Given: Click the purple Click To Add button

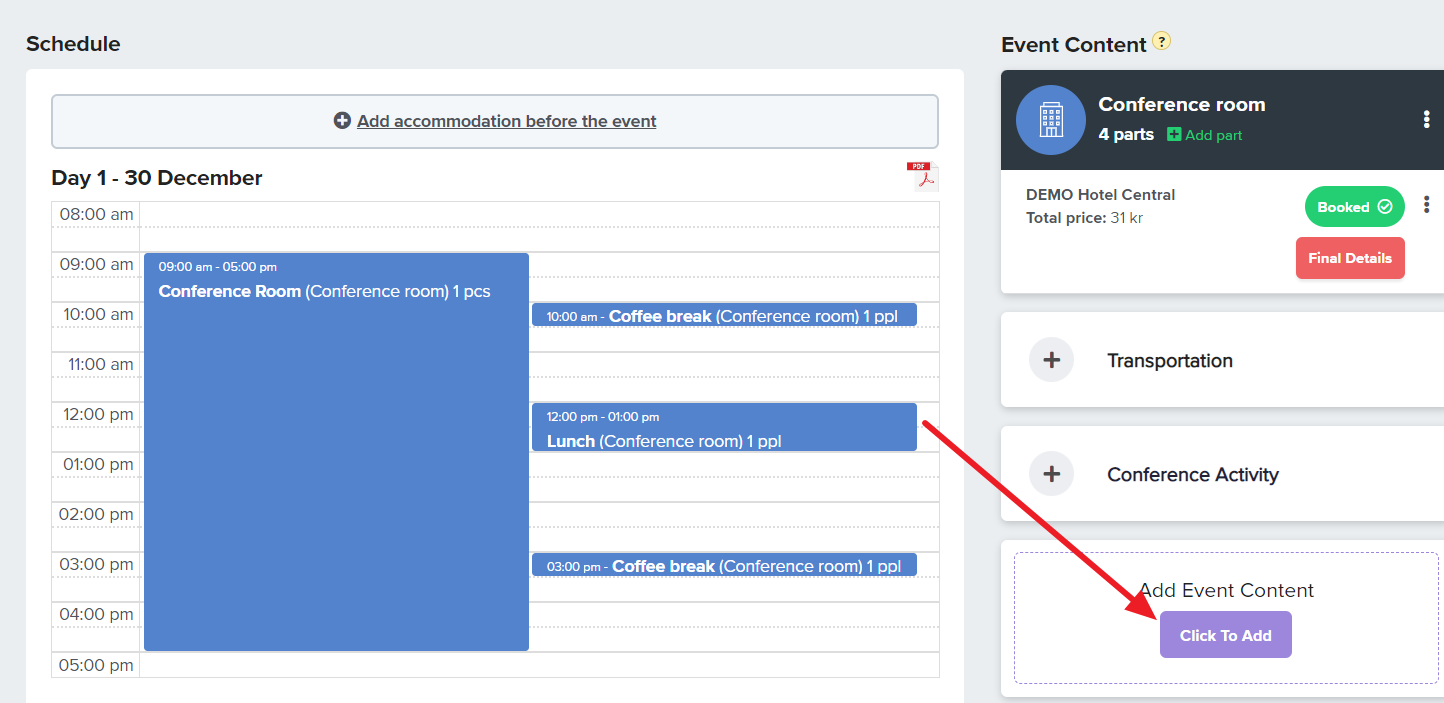Looking at the screenshot, I should point(1225,635).
